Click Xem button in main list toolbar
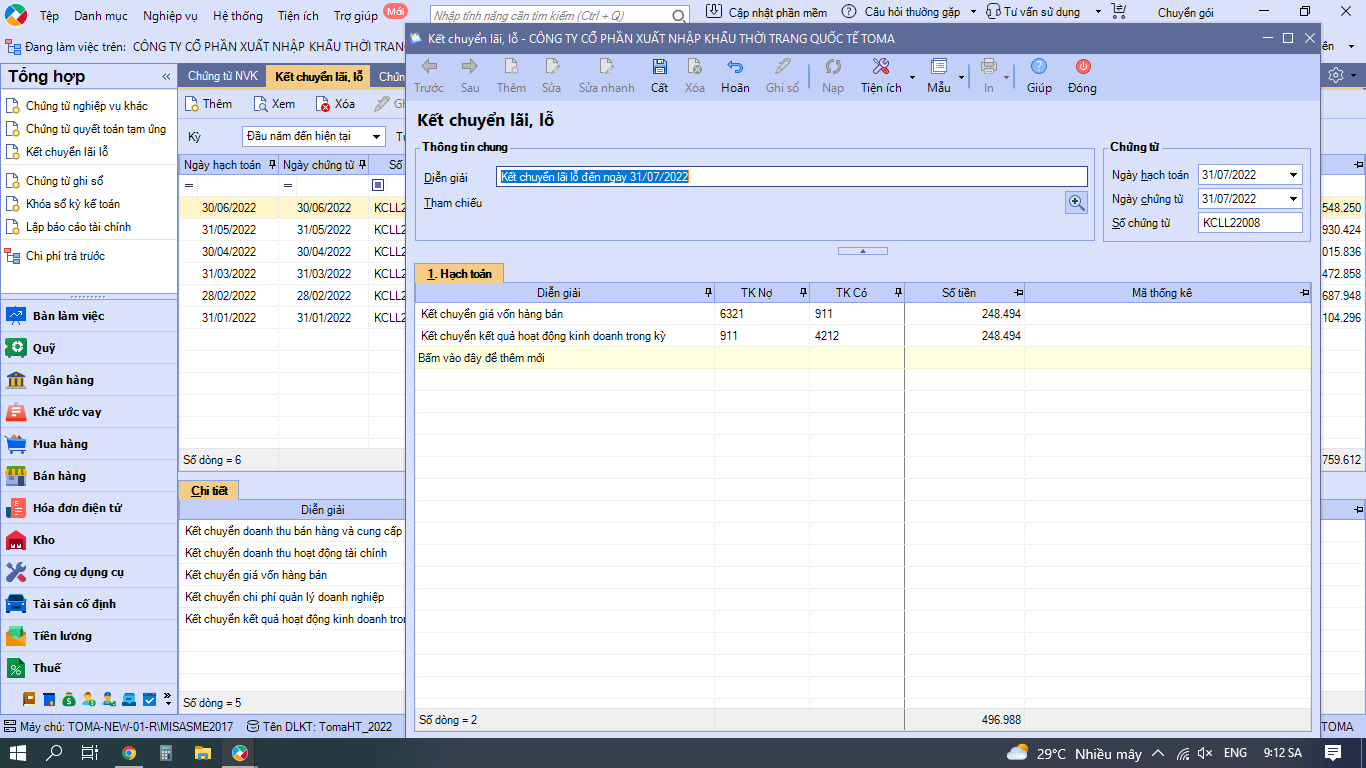The image size is (1366, 768). pyautogui.click(x=274, y=104)
